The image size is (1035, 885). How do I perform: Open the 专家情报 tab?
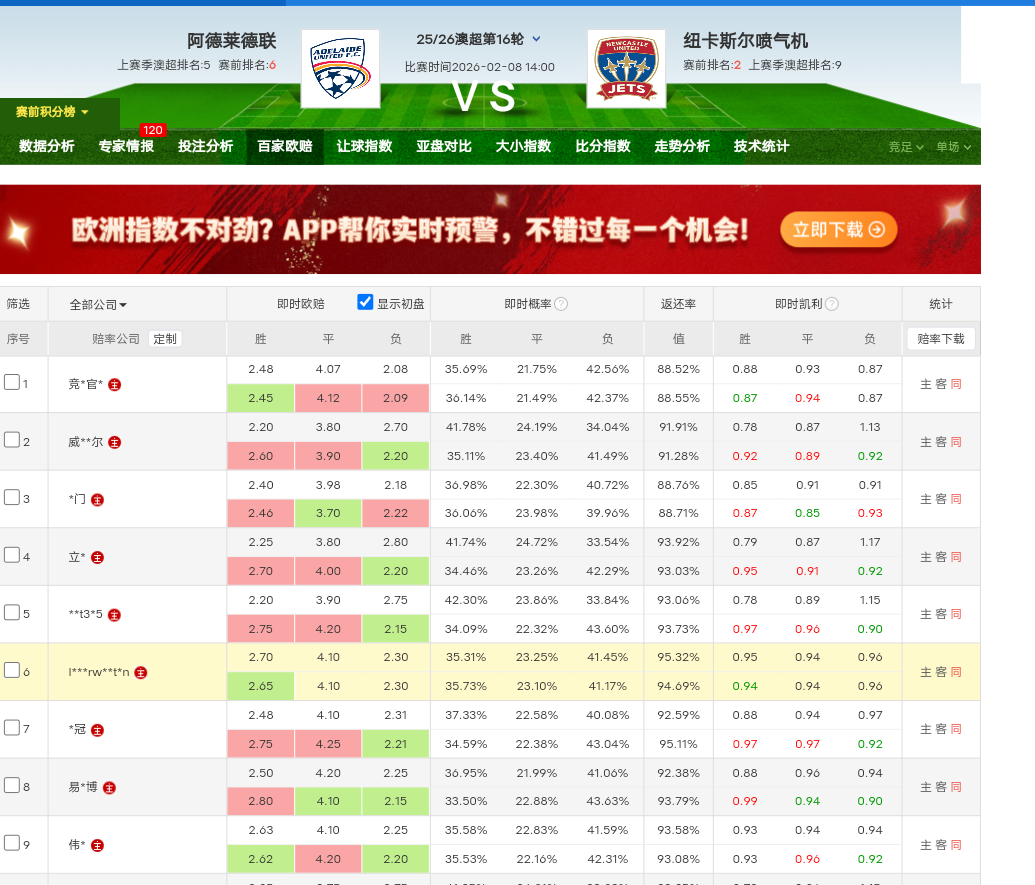[126, 146]
